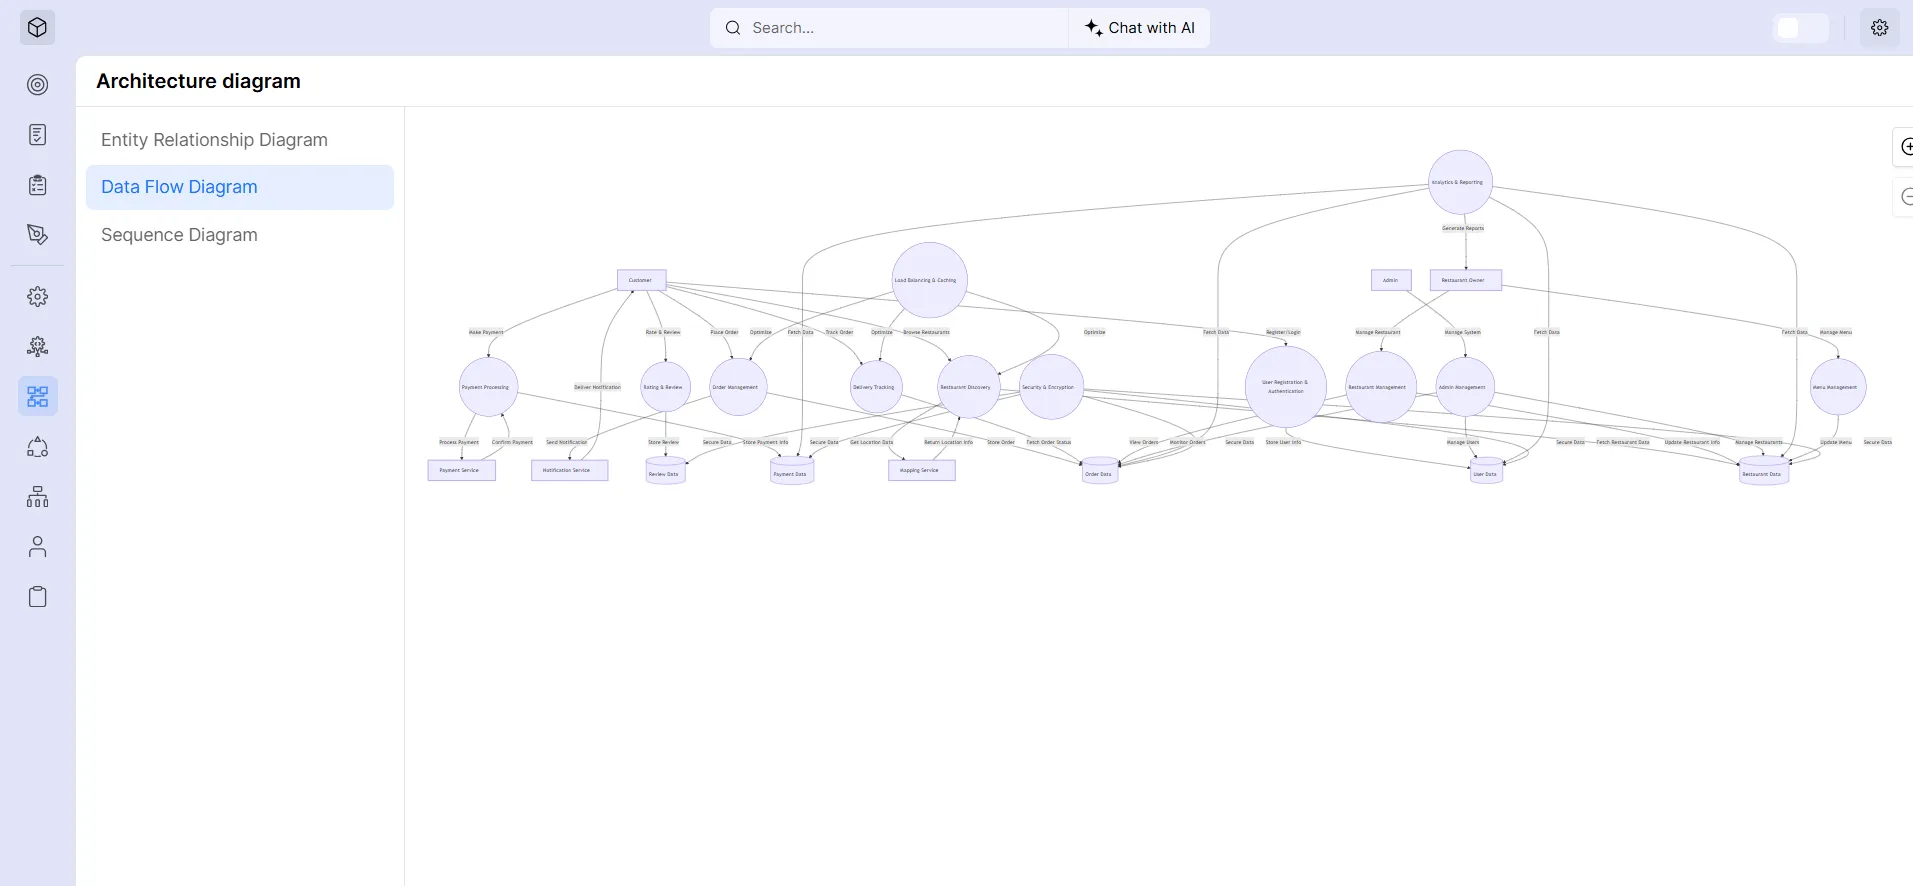Select the active architecture diagram sidebar icon
This screenshot has height=886, width=1913.
(37, 397)
